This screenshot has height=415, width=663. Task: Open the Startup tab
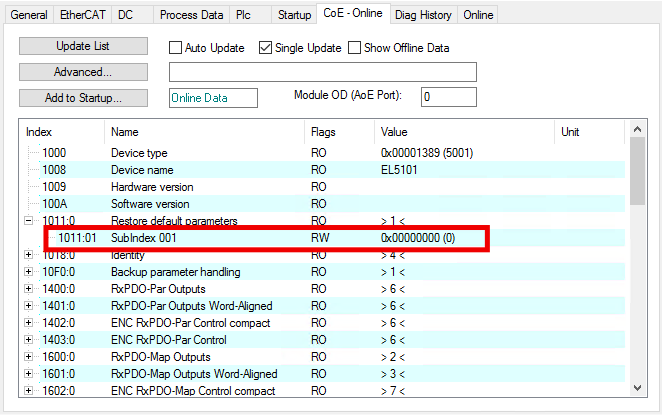coord(294,15)
